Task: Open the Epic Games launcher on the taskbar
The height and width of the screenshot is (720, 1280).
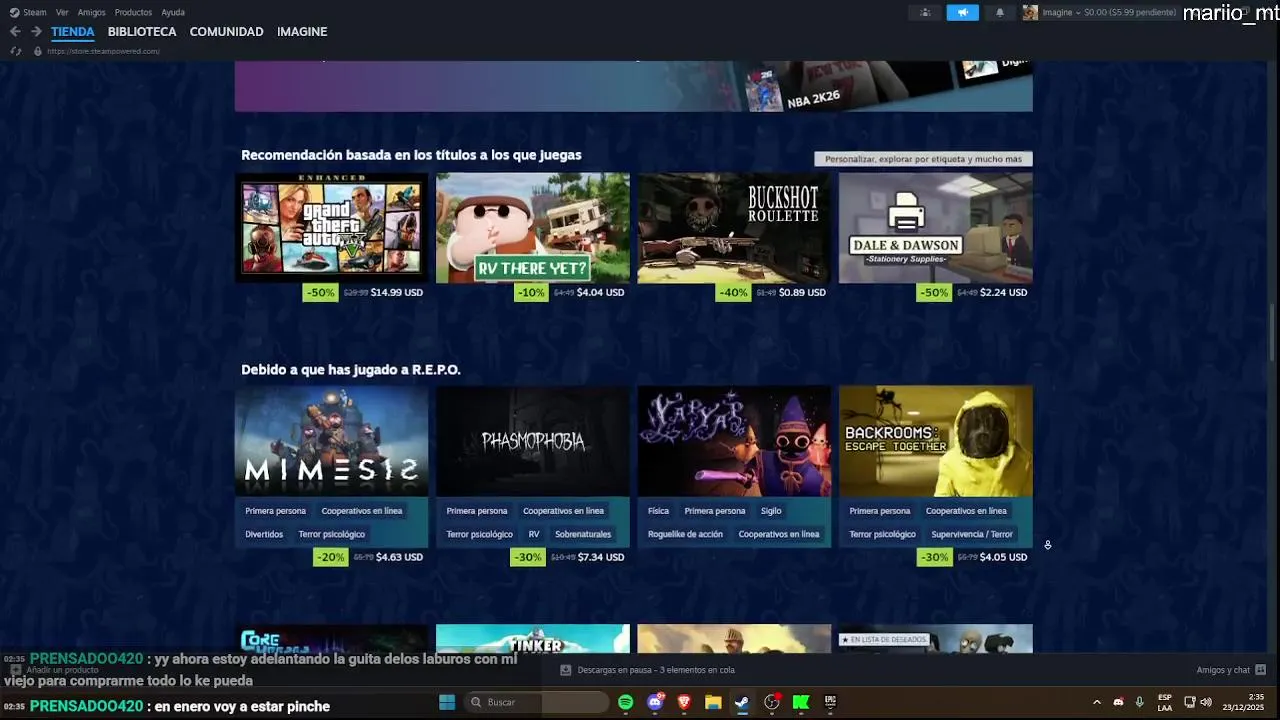Action: point(830,702)
